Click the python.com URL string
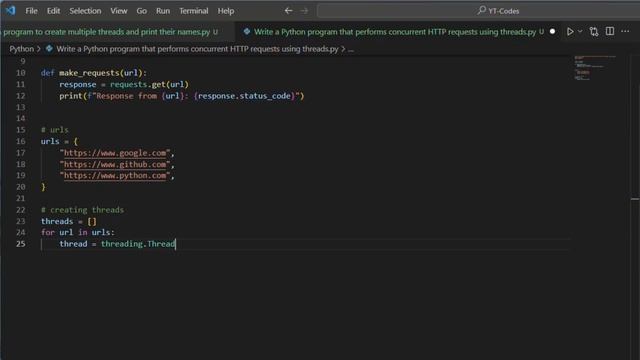This screenshot has width=640, height=360. click(x=115, y=176)
